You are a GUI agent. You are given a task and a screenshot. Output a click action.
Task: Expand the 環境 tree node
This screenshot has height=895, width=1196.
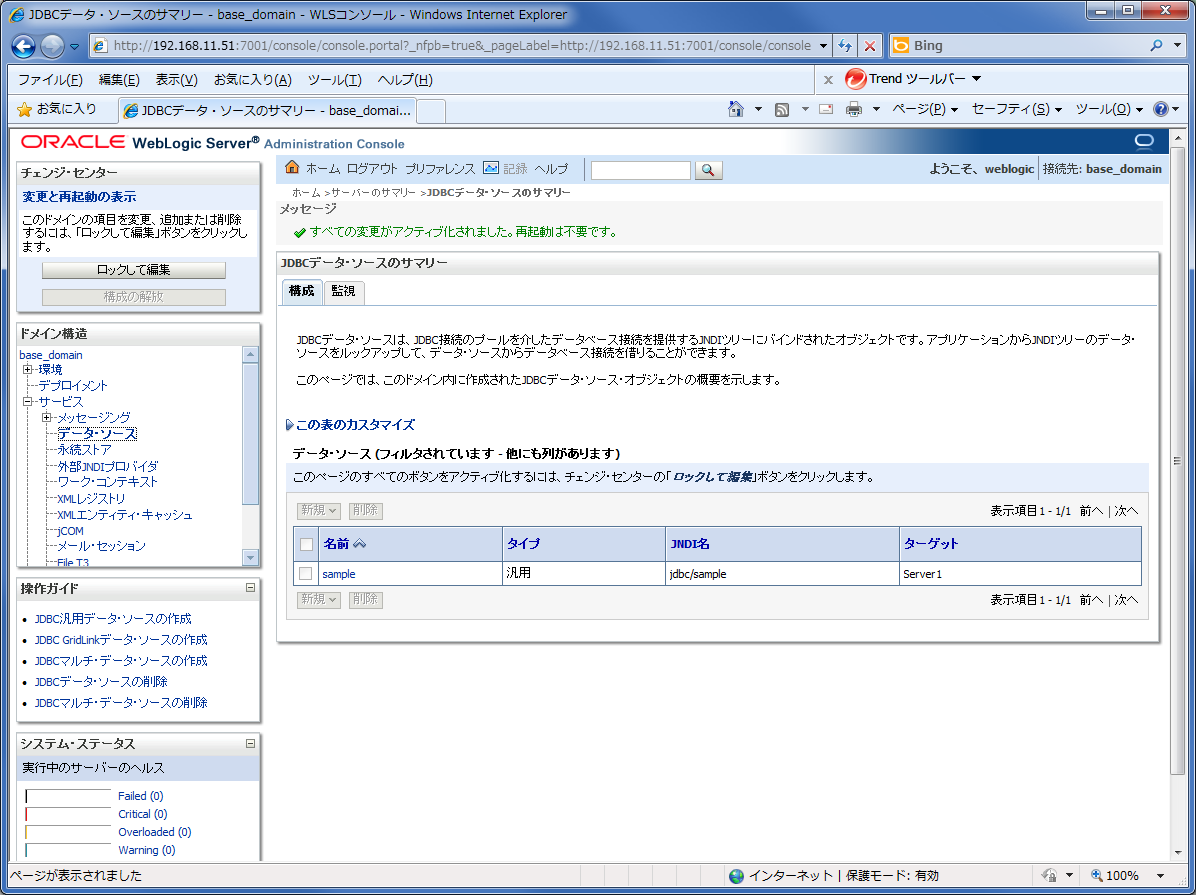click(x=27, y=369)
